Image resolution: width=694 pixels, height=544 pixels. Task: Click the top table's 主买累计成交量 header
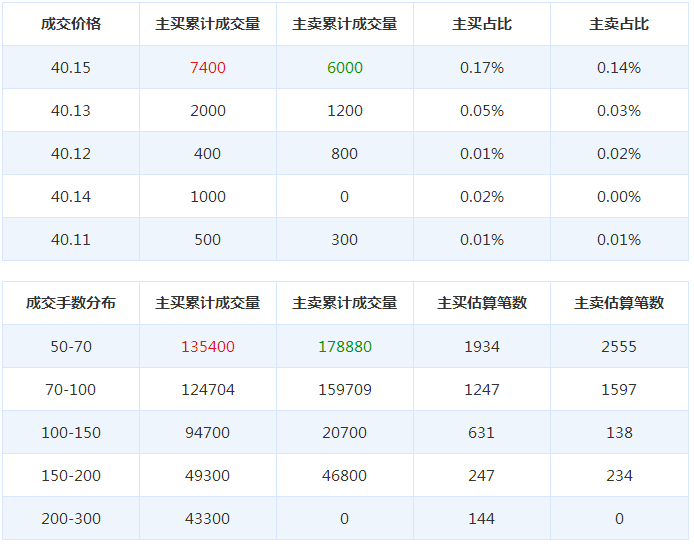pyautogui.click(x=208, y=24)
